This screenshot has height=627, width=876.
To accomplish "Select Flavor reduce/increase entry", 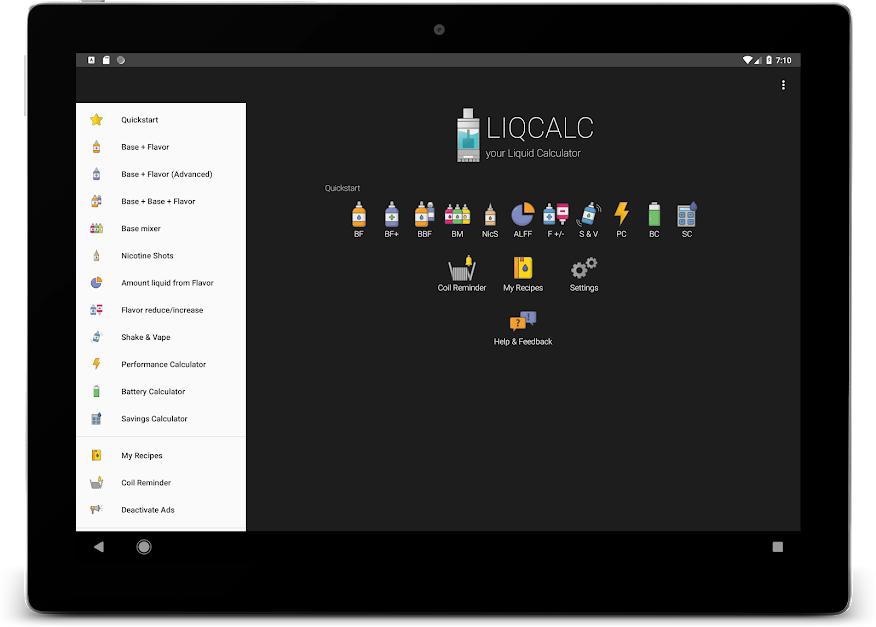I will 161,310.
